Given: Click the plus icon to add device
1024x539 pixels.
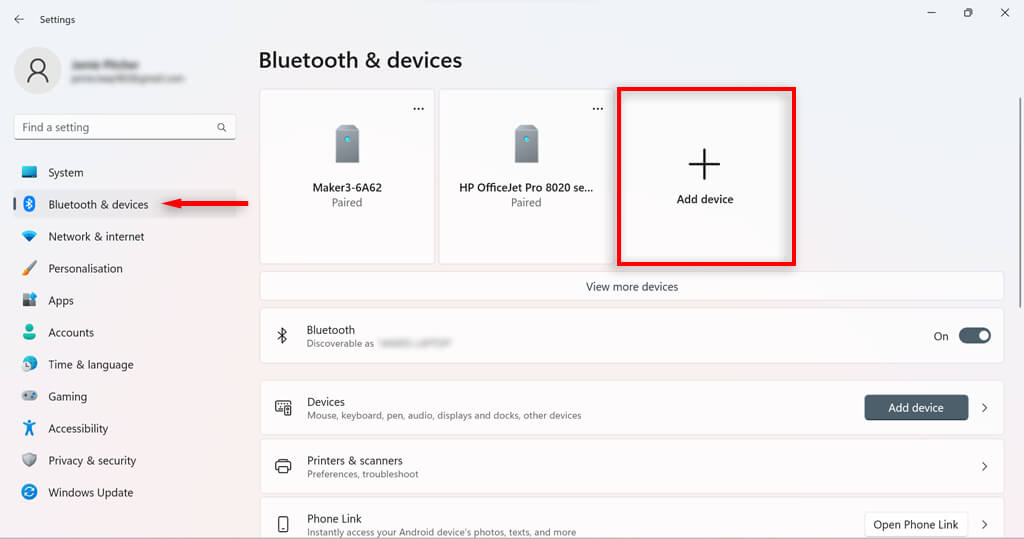Looking at the screenshot, I should 704,164.
